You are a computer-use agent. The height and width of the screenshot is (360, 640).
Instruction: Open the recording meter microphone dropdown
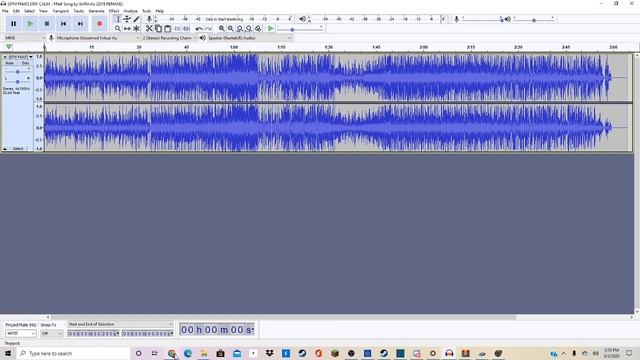point(150,19)
